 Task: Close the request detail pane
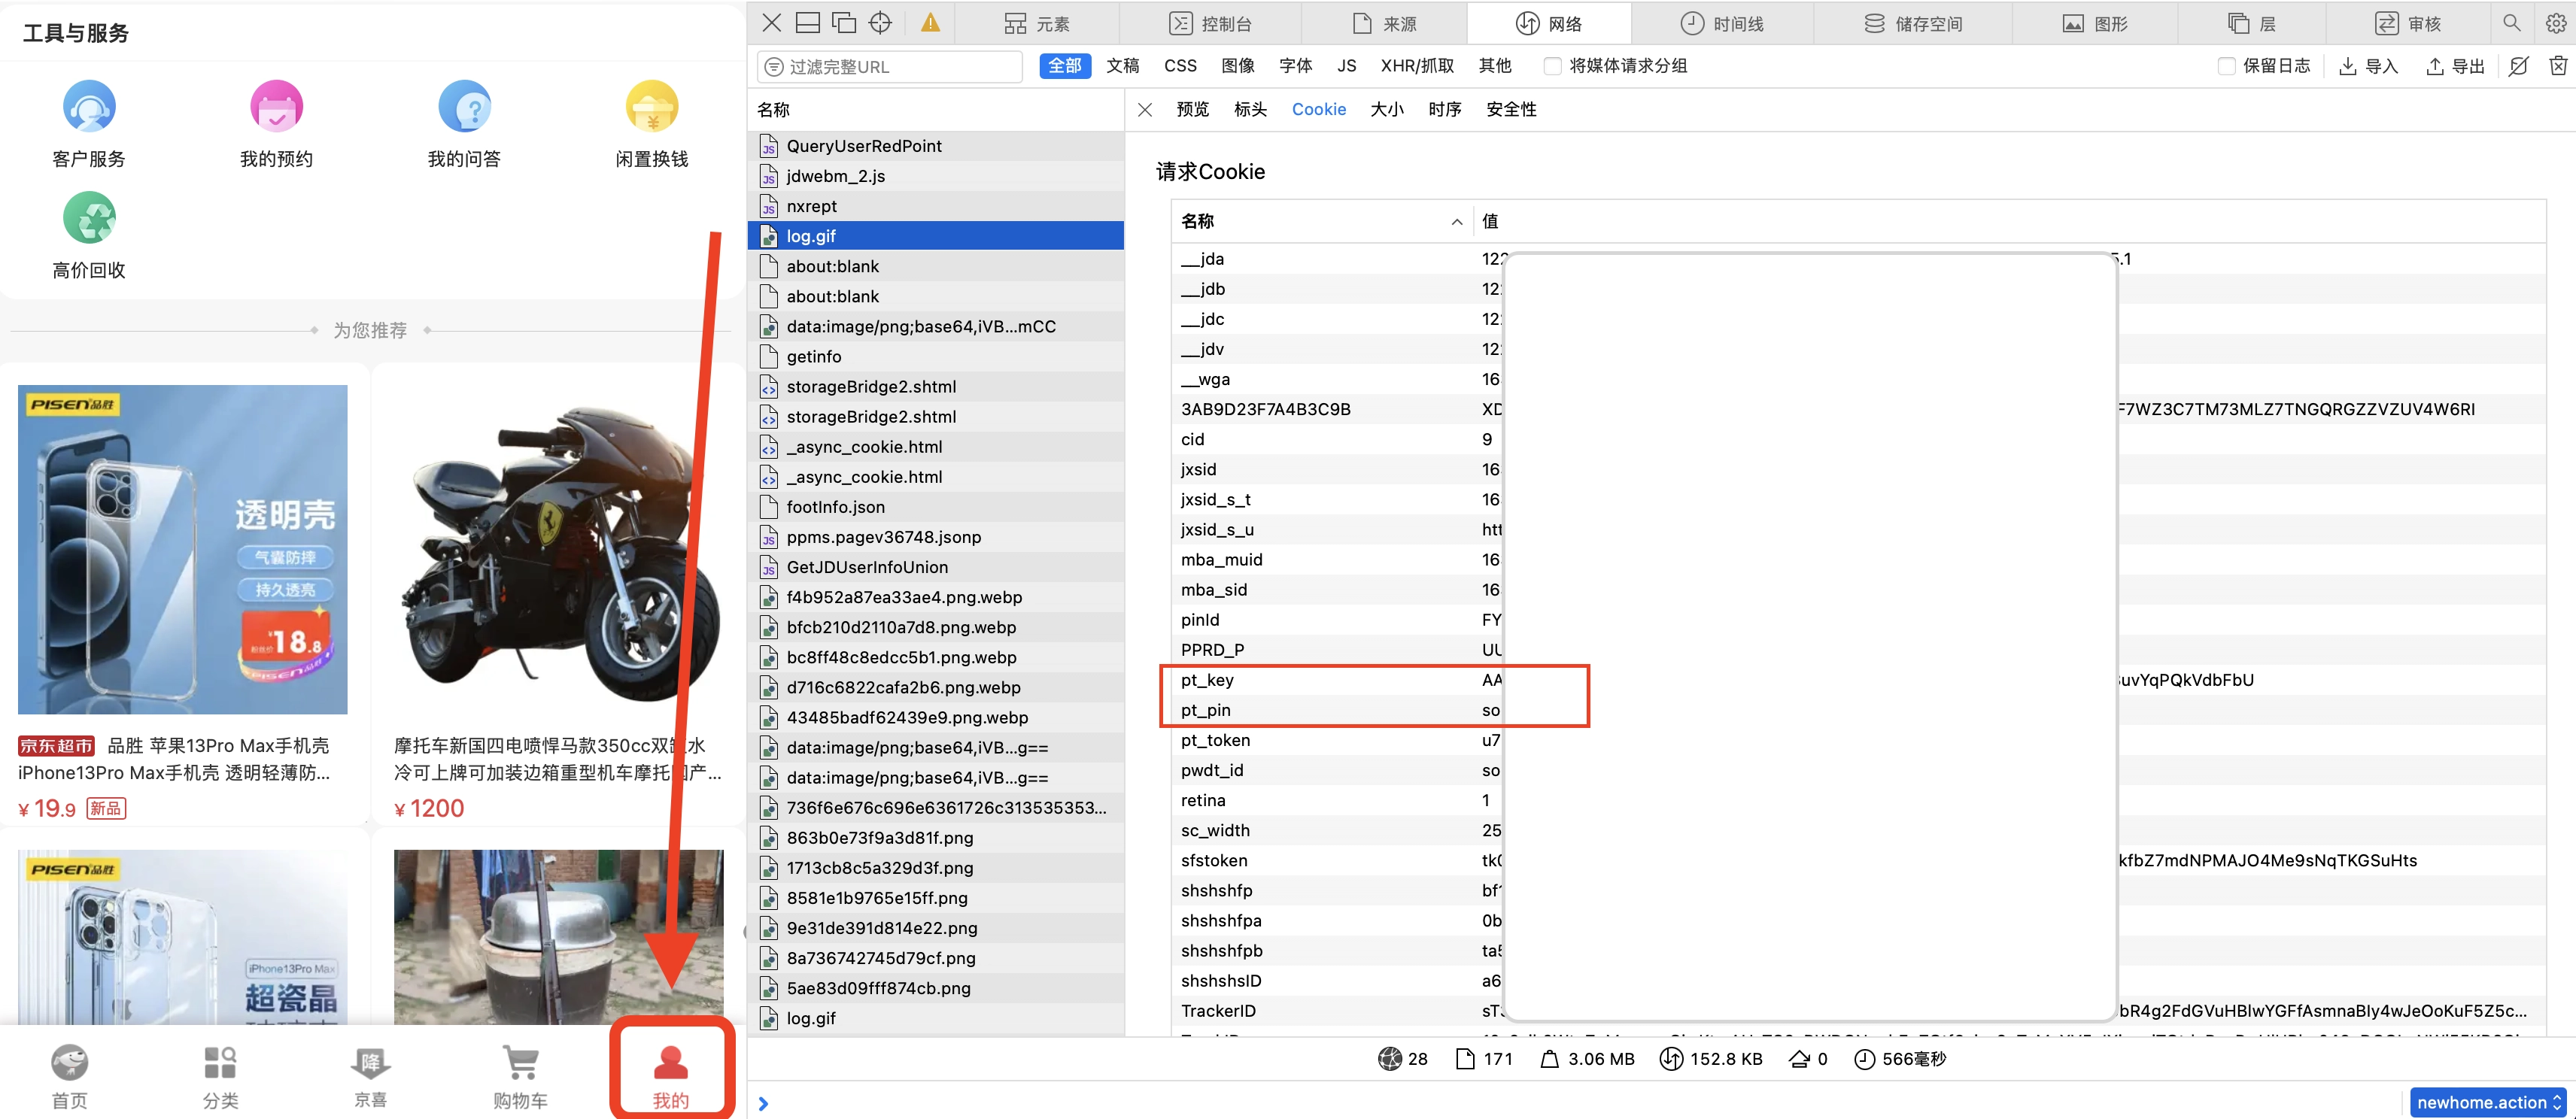(1145, 109)
